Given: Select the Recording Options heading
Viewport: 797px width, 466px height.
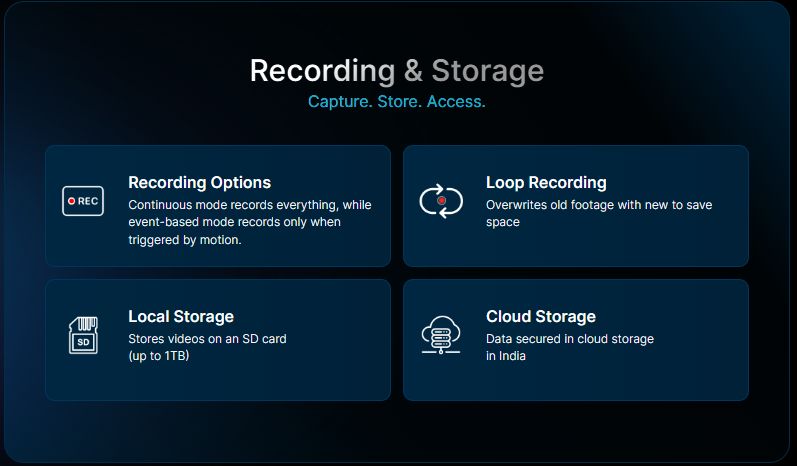Looking at the screenshot, I should pyautogui.click(x=199, y=182).
